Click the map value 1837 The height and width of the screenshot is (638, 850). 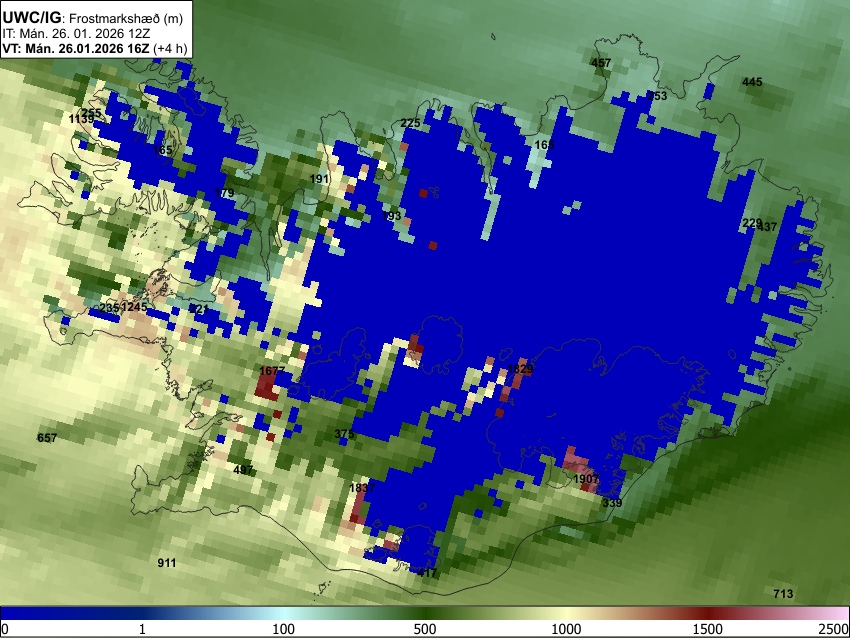pos(362,488)
